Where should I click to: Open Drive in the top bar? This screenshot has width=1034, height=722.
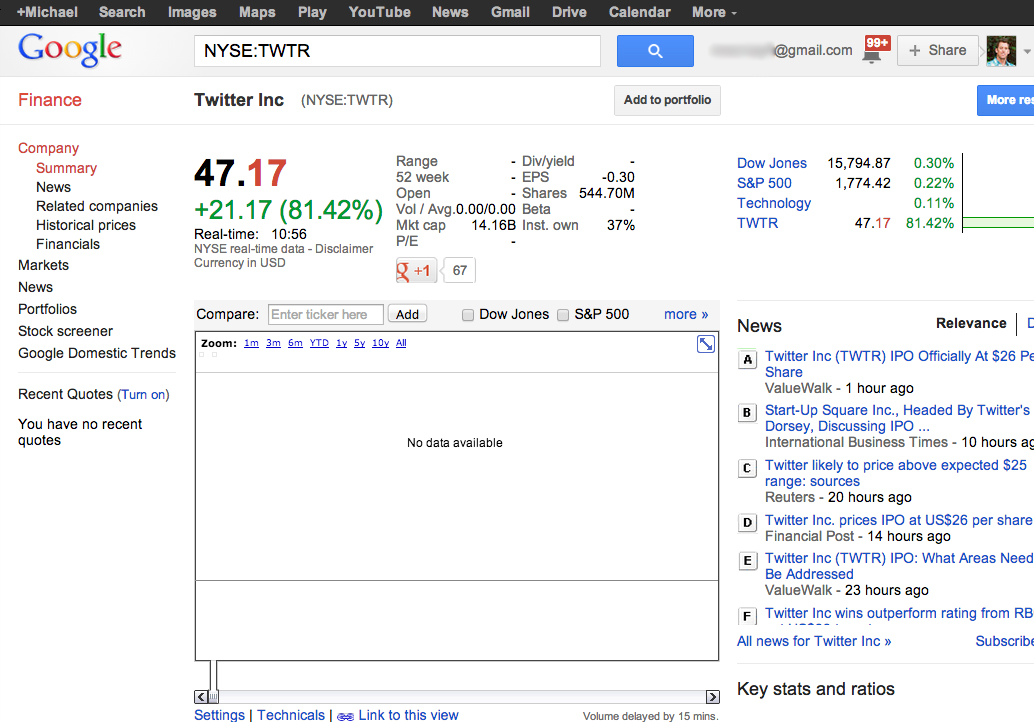click(x=569, y=12)
